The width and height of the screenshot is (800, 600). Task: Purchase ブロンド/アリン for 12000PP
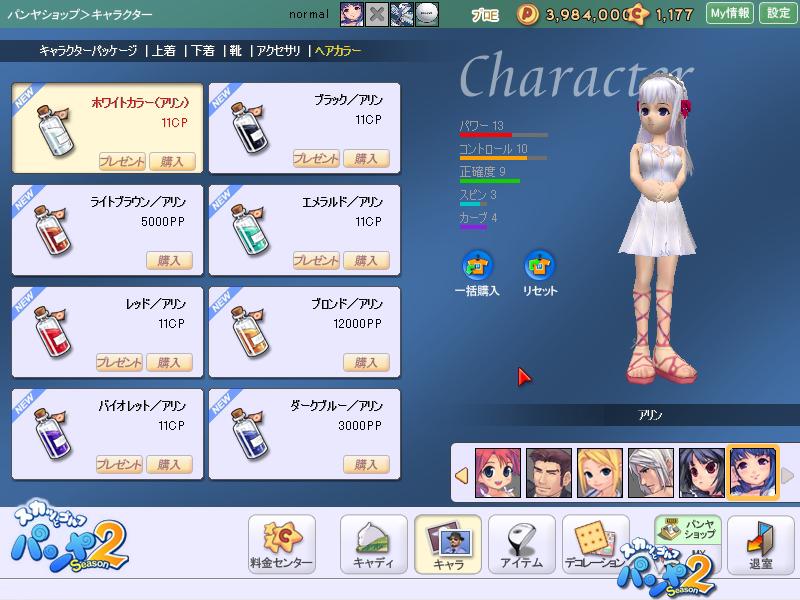[366, 362]
